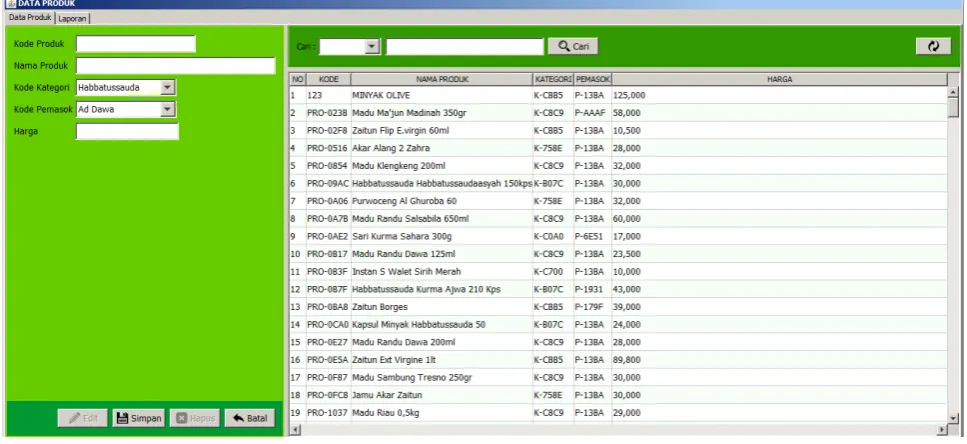Click the NO column header
The image size is (967, 444).
(x=298, y=80)
